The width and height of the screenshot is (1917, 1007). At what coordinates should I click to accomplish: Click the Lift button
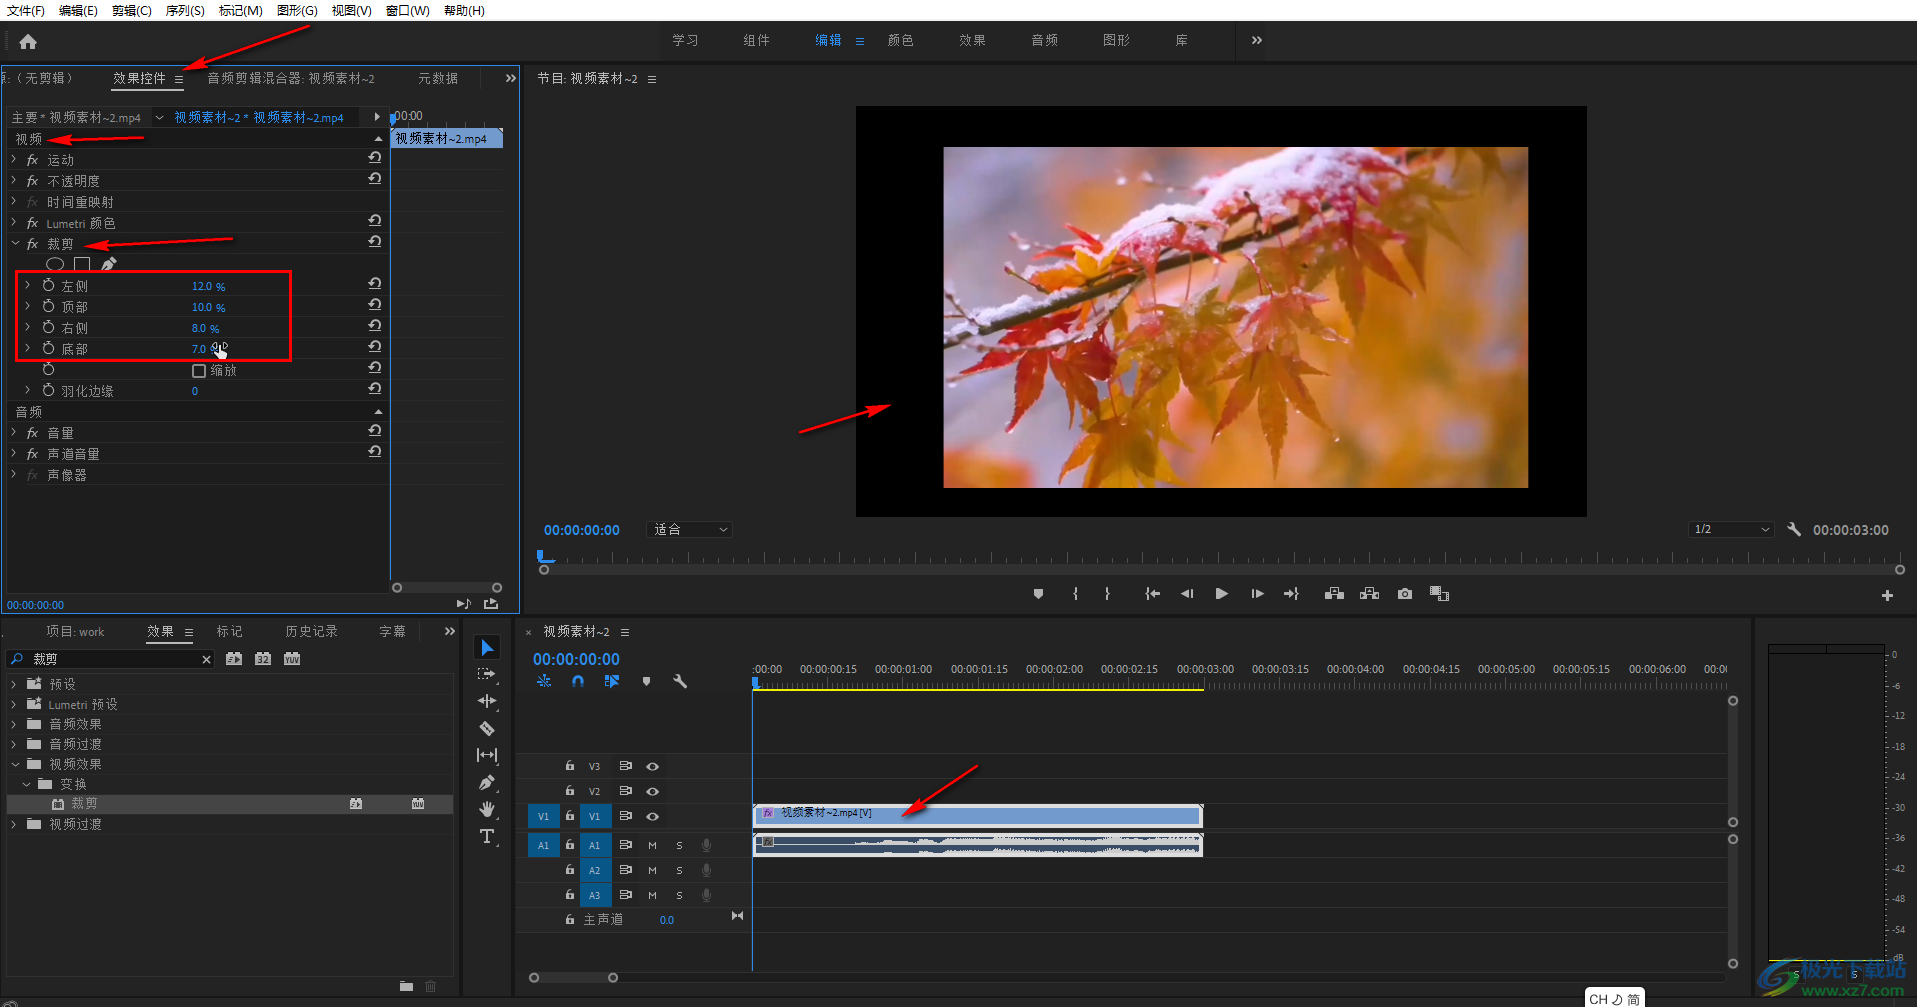(x=1334, y=594)
